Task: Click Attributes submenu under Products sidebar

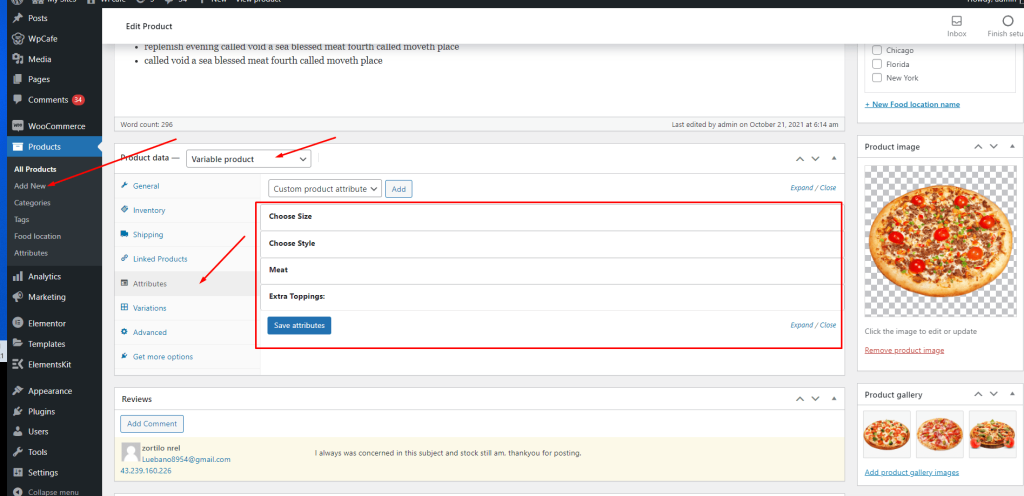Action: (31, 253)
